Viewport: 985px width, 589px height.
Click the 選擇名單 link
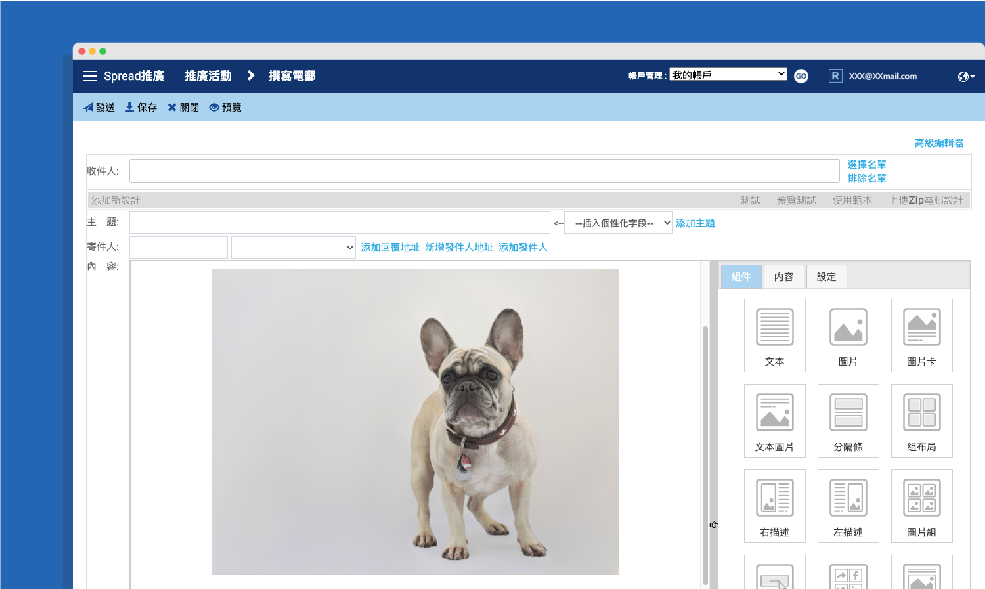(x=866, y=165)
